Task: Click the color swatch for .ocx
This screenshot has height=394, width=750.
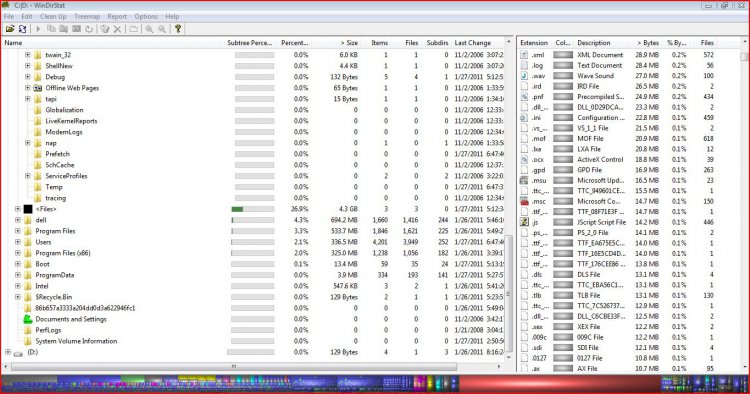Action: [563, 159]
